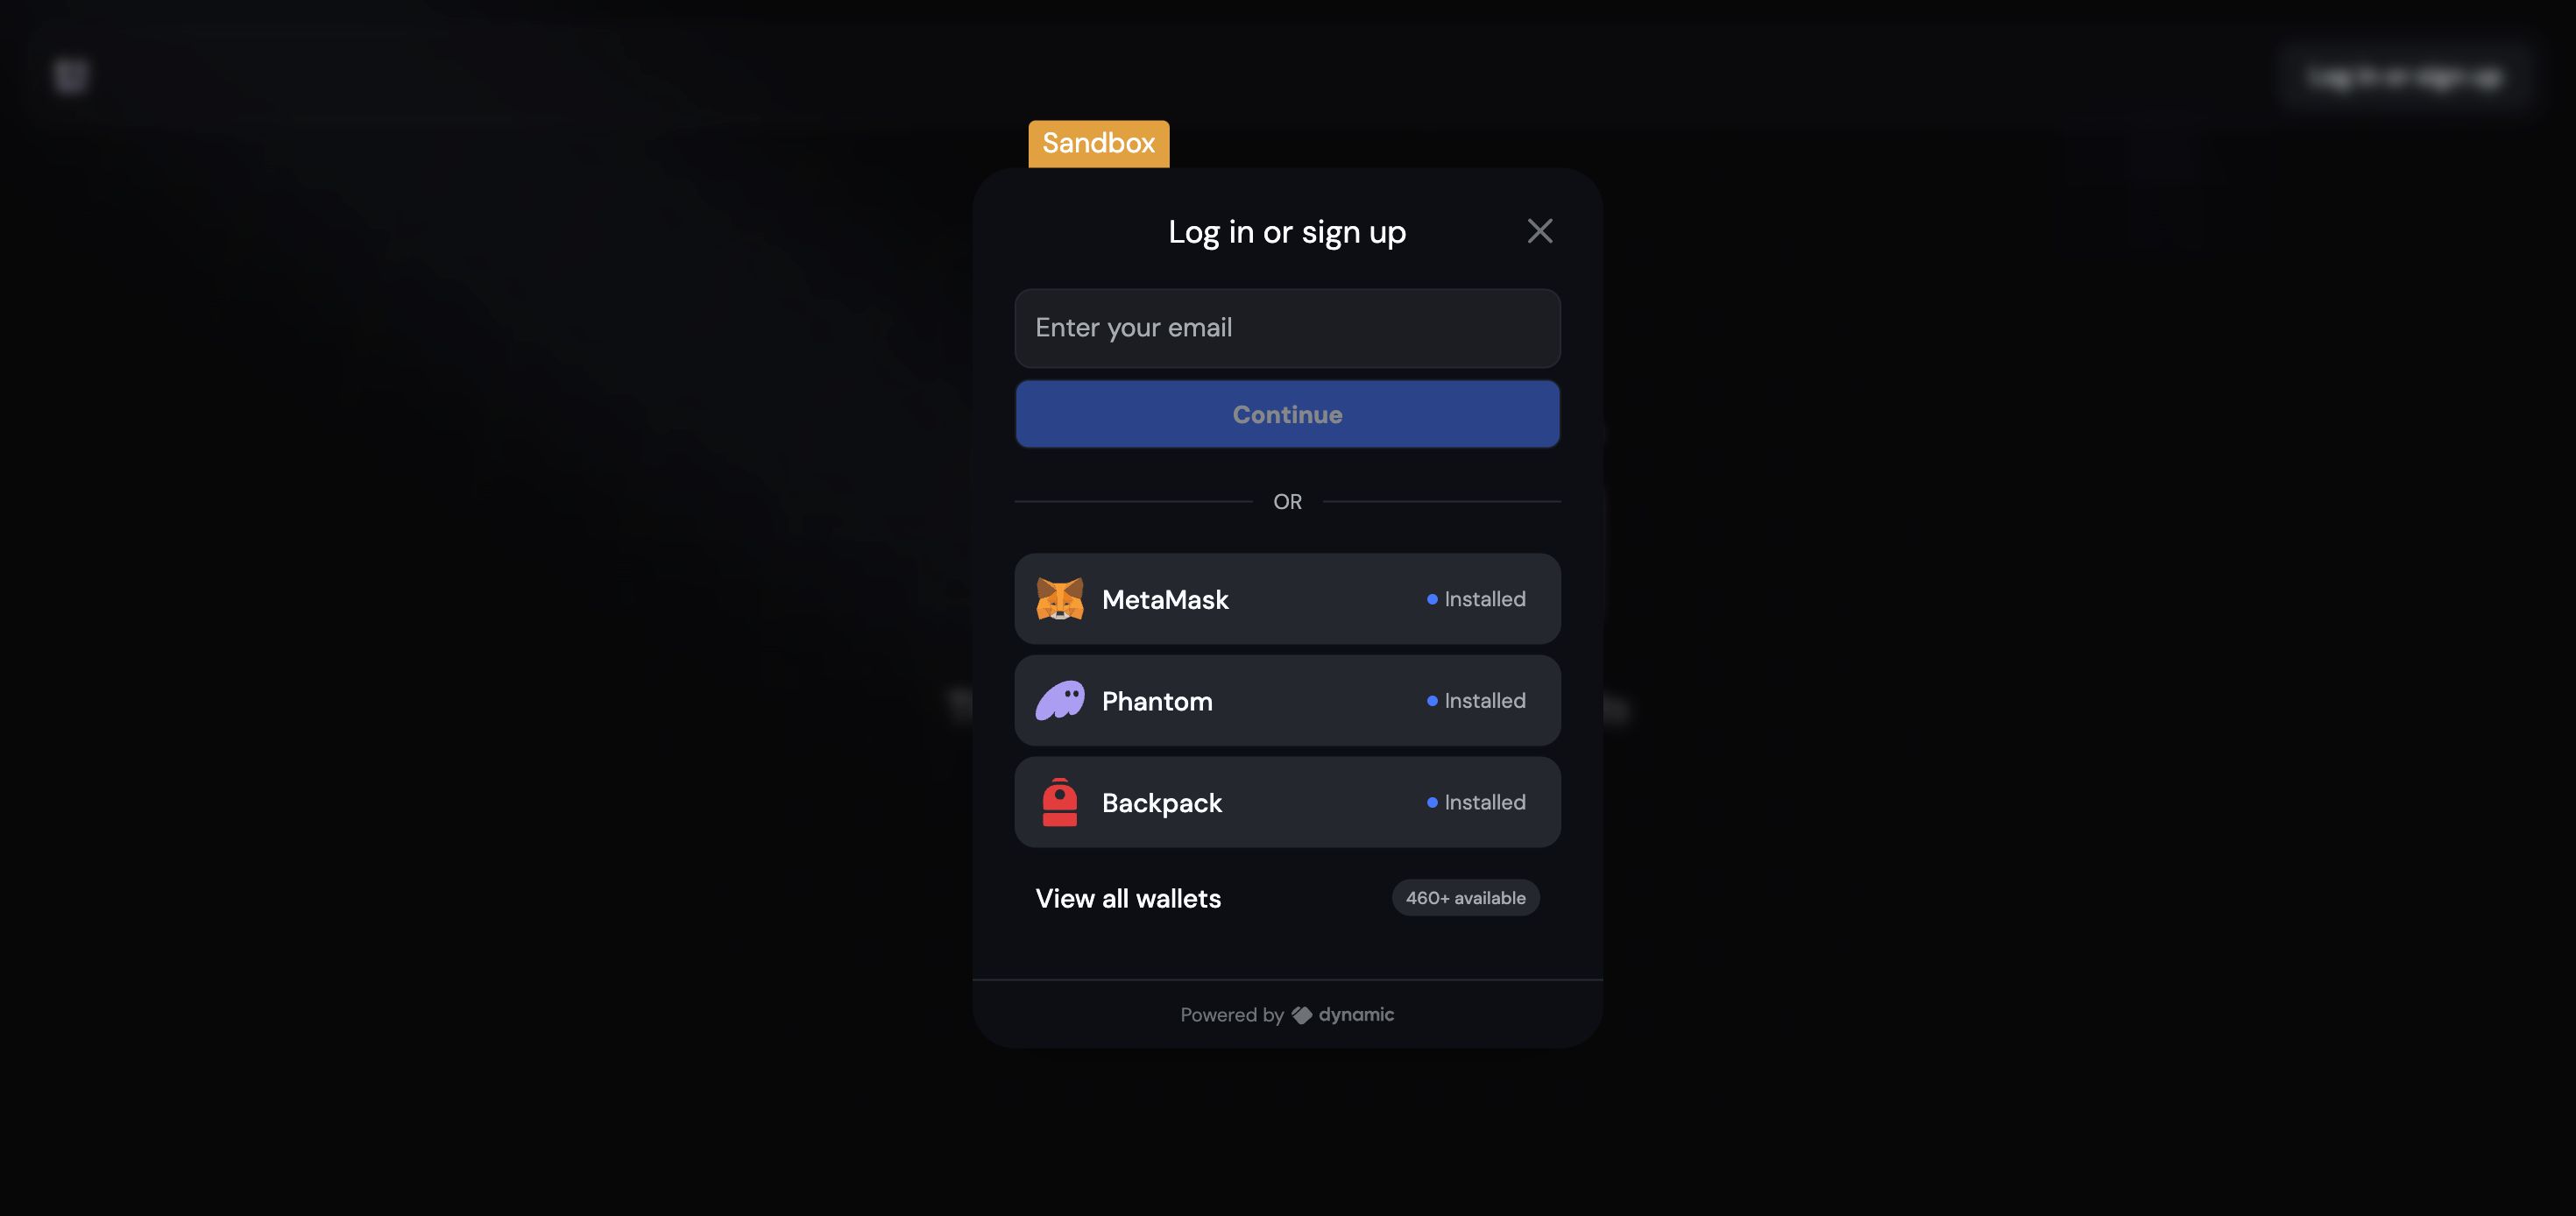The height and width of the screenshot is (1216, 2576).
Task: Expand the 460+ available wallets
Action: (x=1286, y=899)
